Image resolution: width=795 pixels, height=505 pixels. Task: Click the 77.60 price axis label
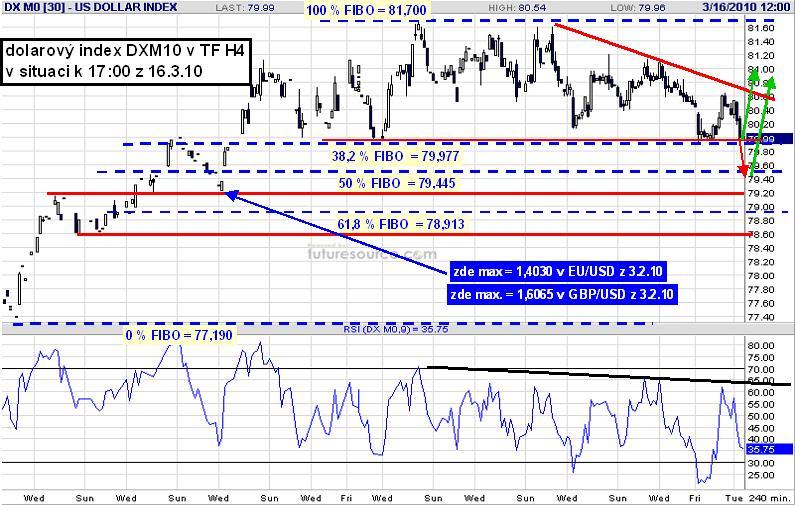click(761, 303)
